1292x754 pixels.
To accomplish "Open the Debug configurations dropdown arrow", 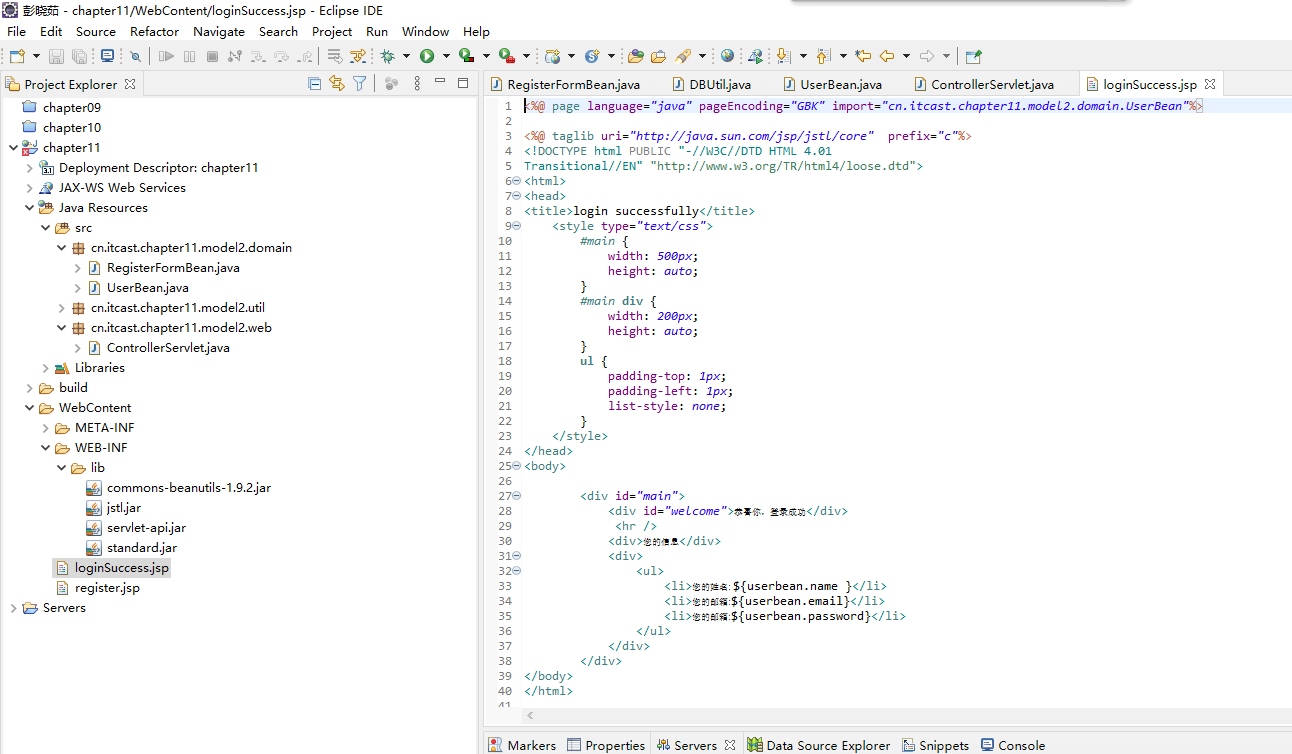I will 406,57.
